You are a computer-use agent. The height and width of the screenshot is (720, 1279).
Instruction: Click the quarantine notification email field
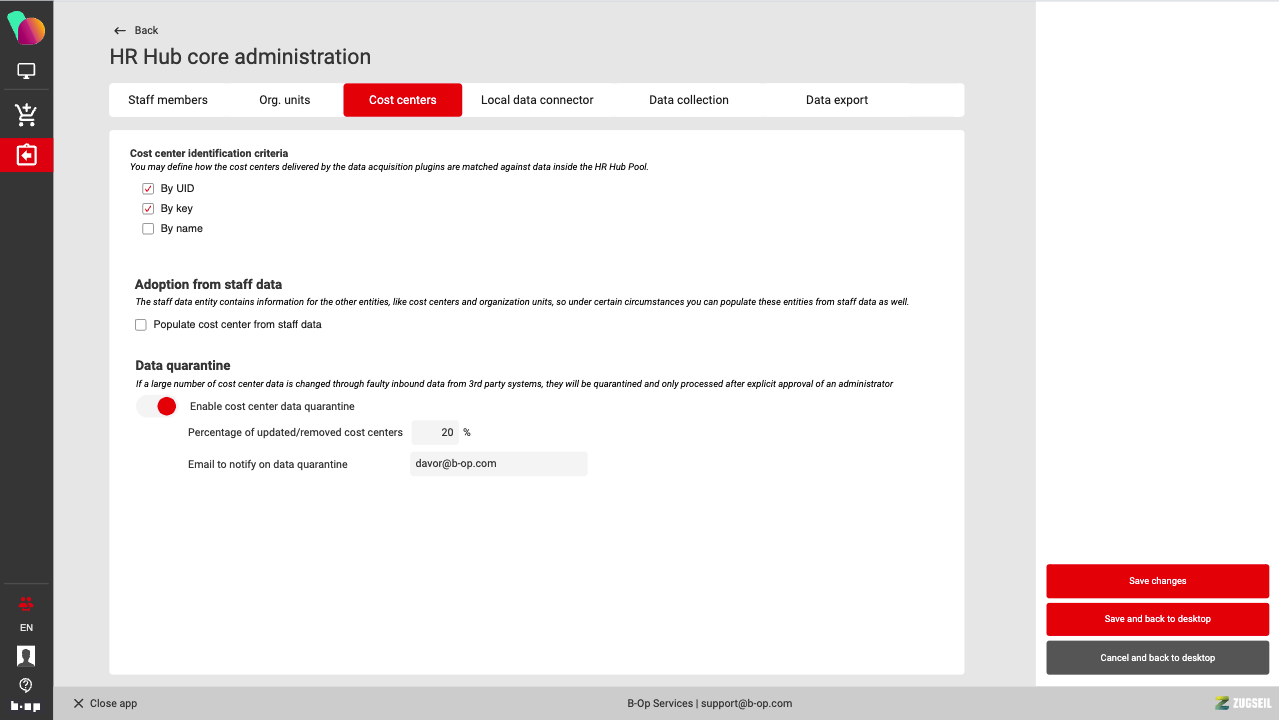click(498, 464)
